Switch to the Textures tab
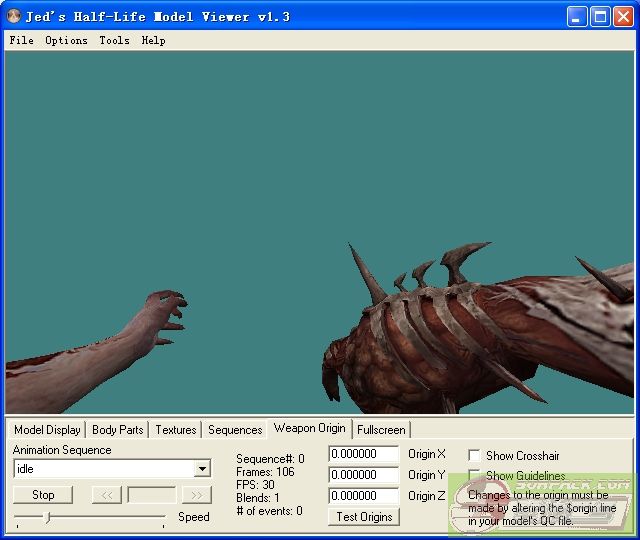This screenshot has width=640, height=540. (x=176, y=430)
